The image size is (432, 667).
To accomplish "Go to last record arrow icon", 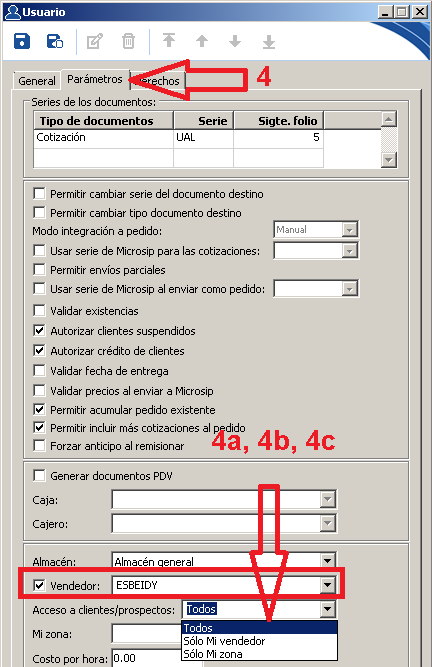I will [x=269, y=42].
